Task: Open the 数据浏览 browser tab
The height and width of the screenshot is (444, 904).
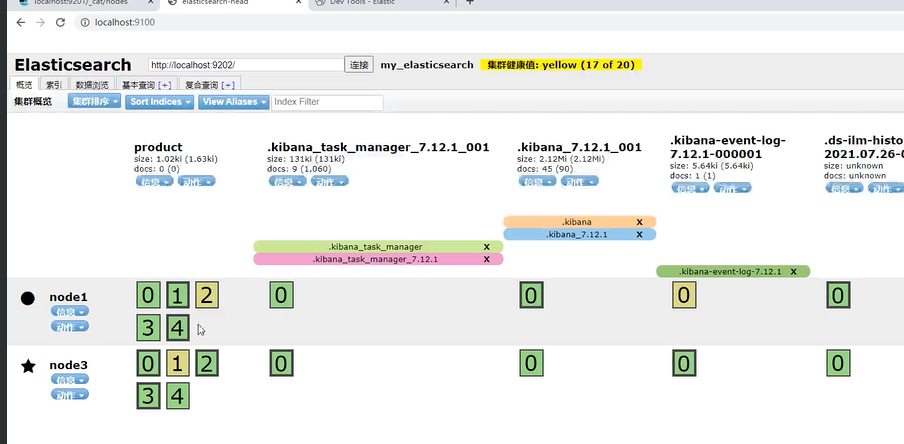Action: 92,85
